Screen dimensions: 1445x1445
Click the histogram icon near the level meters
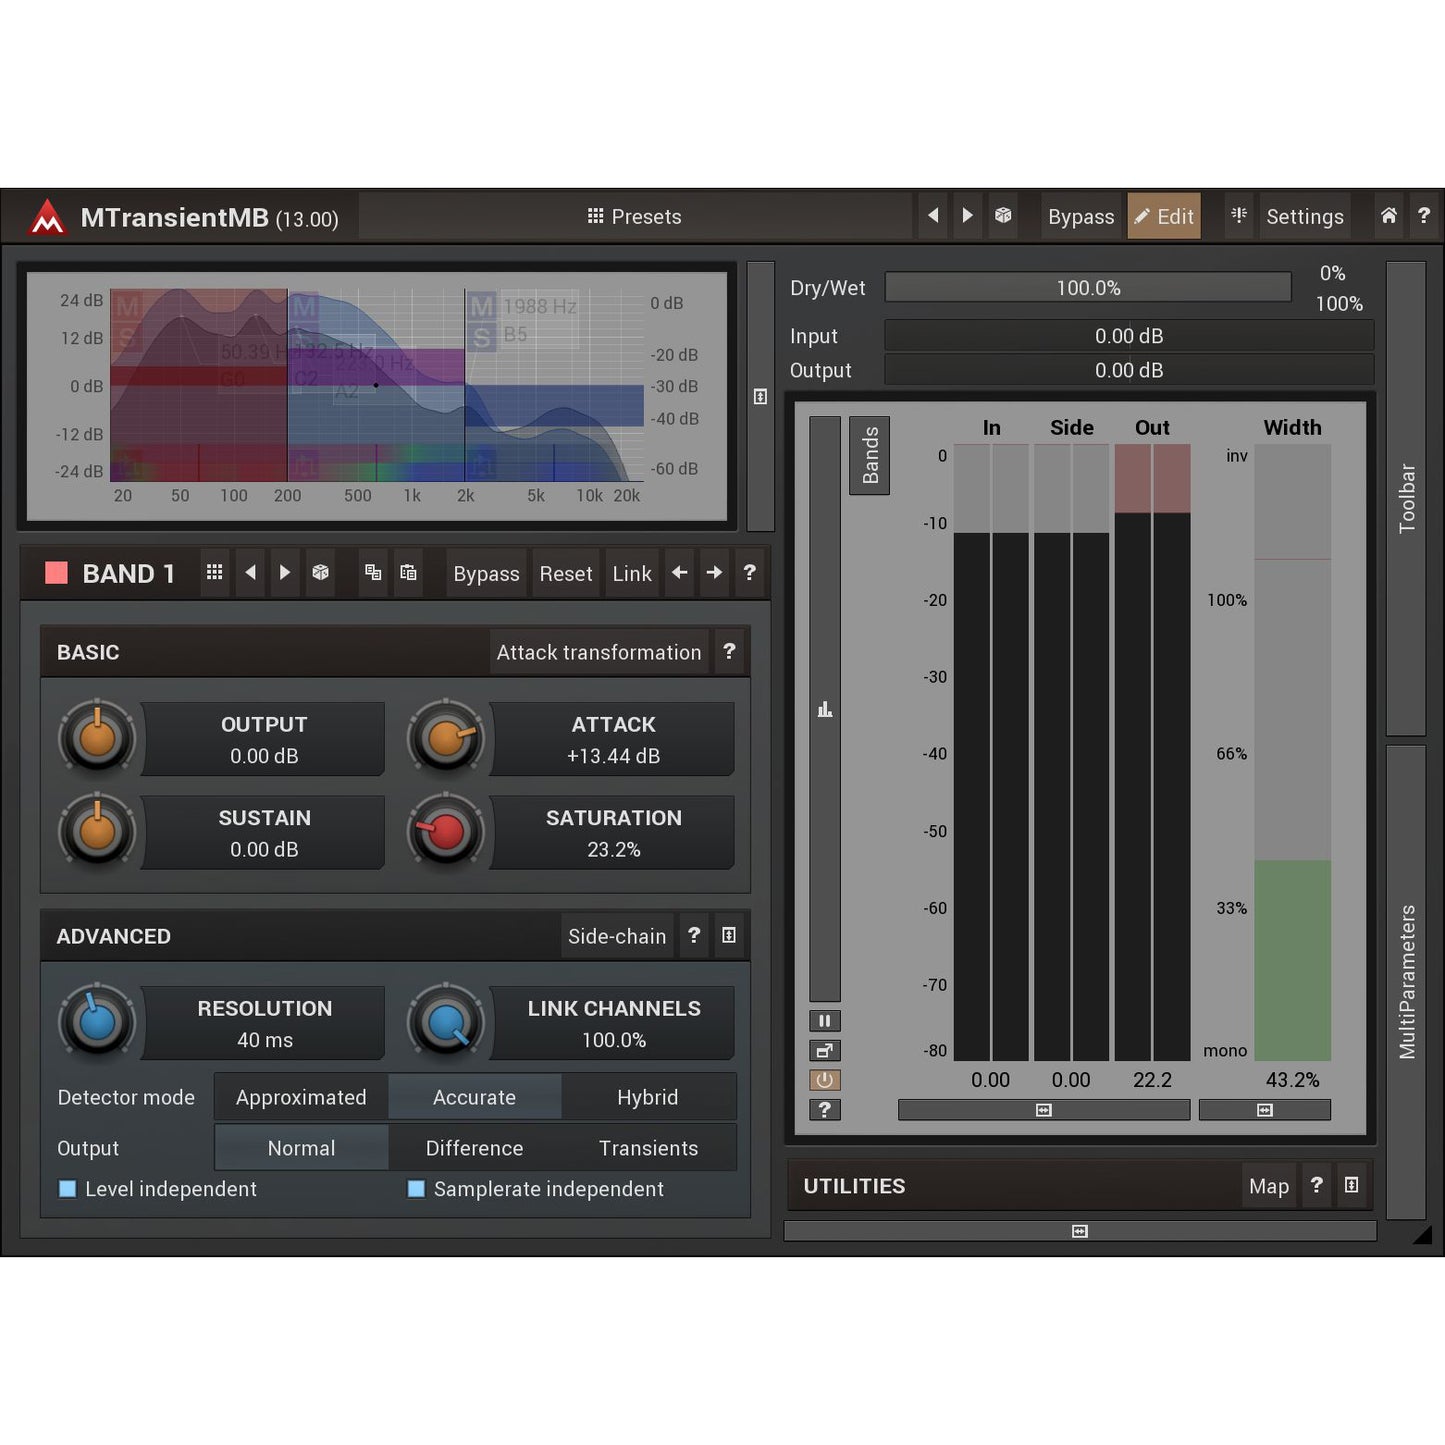pyautogui.click(x=824, y=708)
